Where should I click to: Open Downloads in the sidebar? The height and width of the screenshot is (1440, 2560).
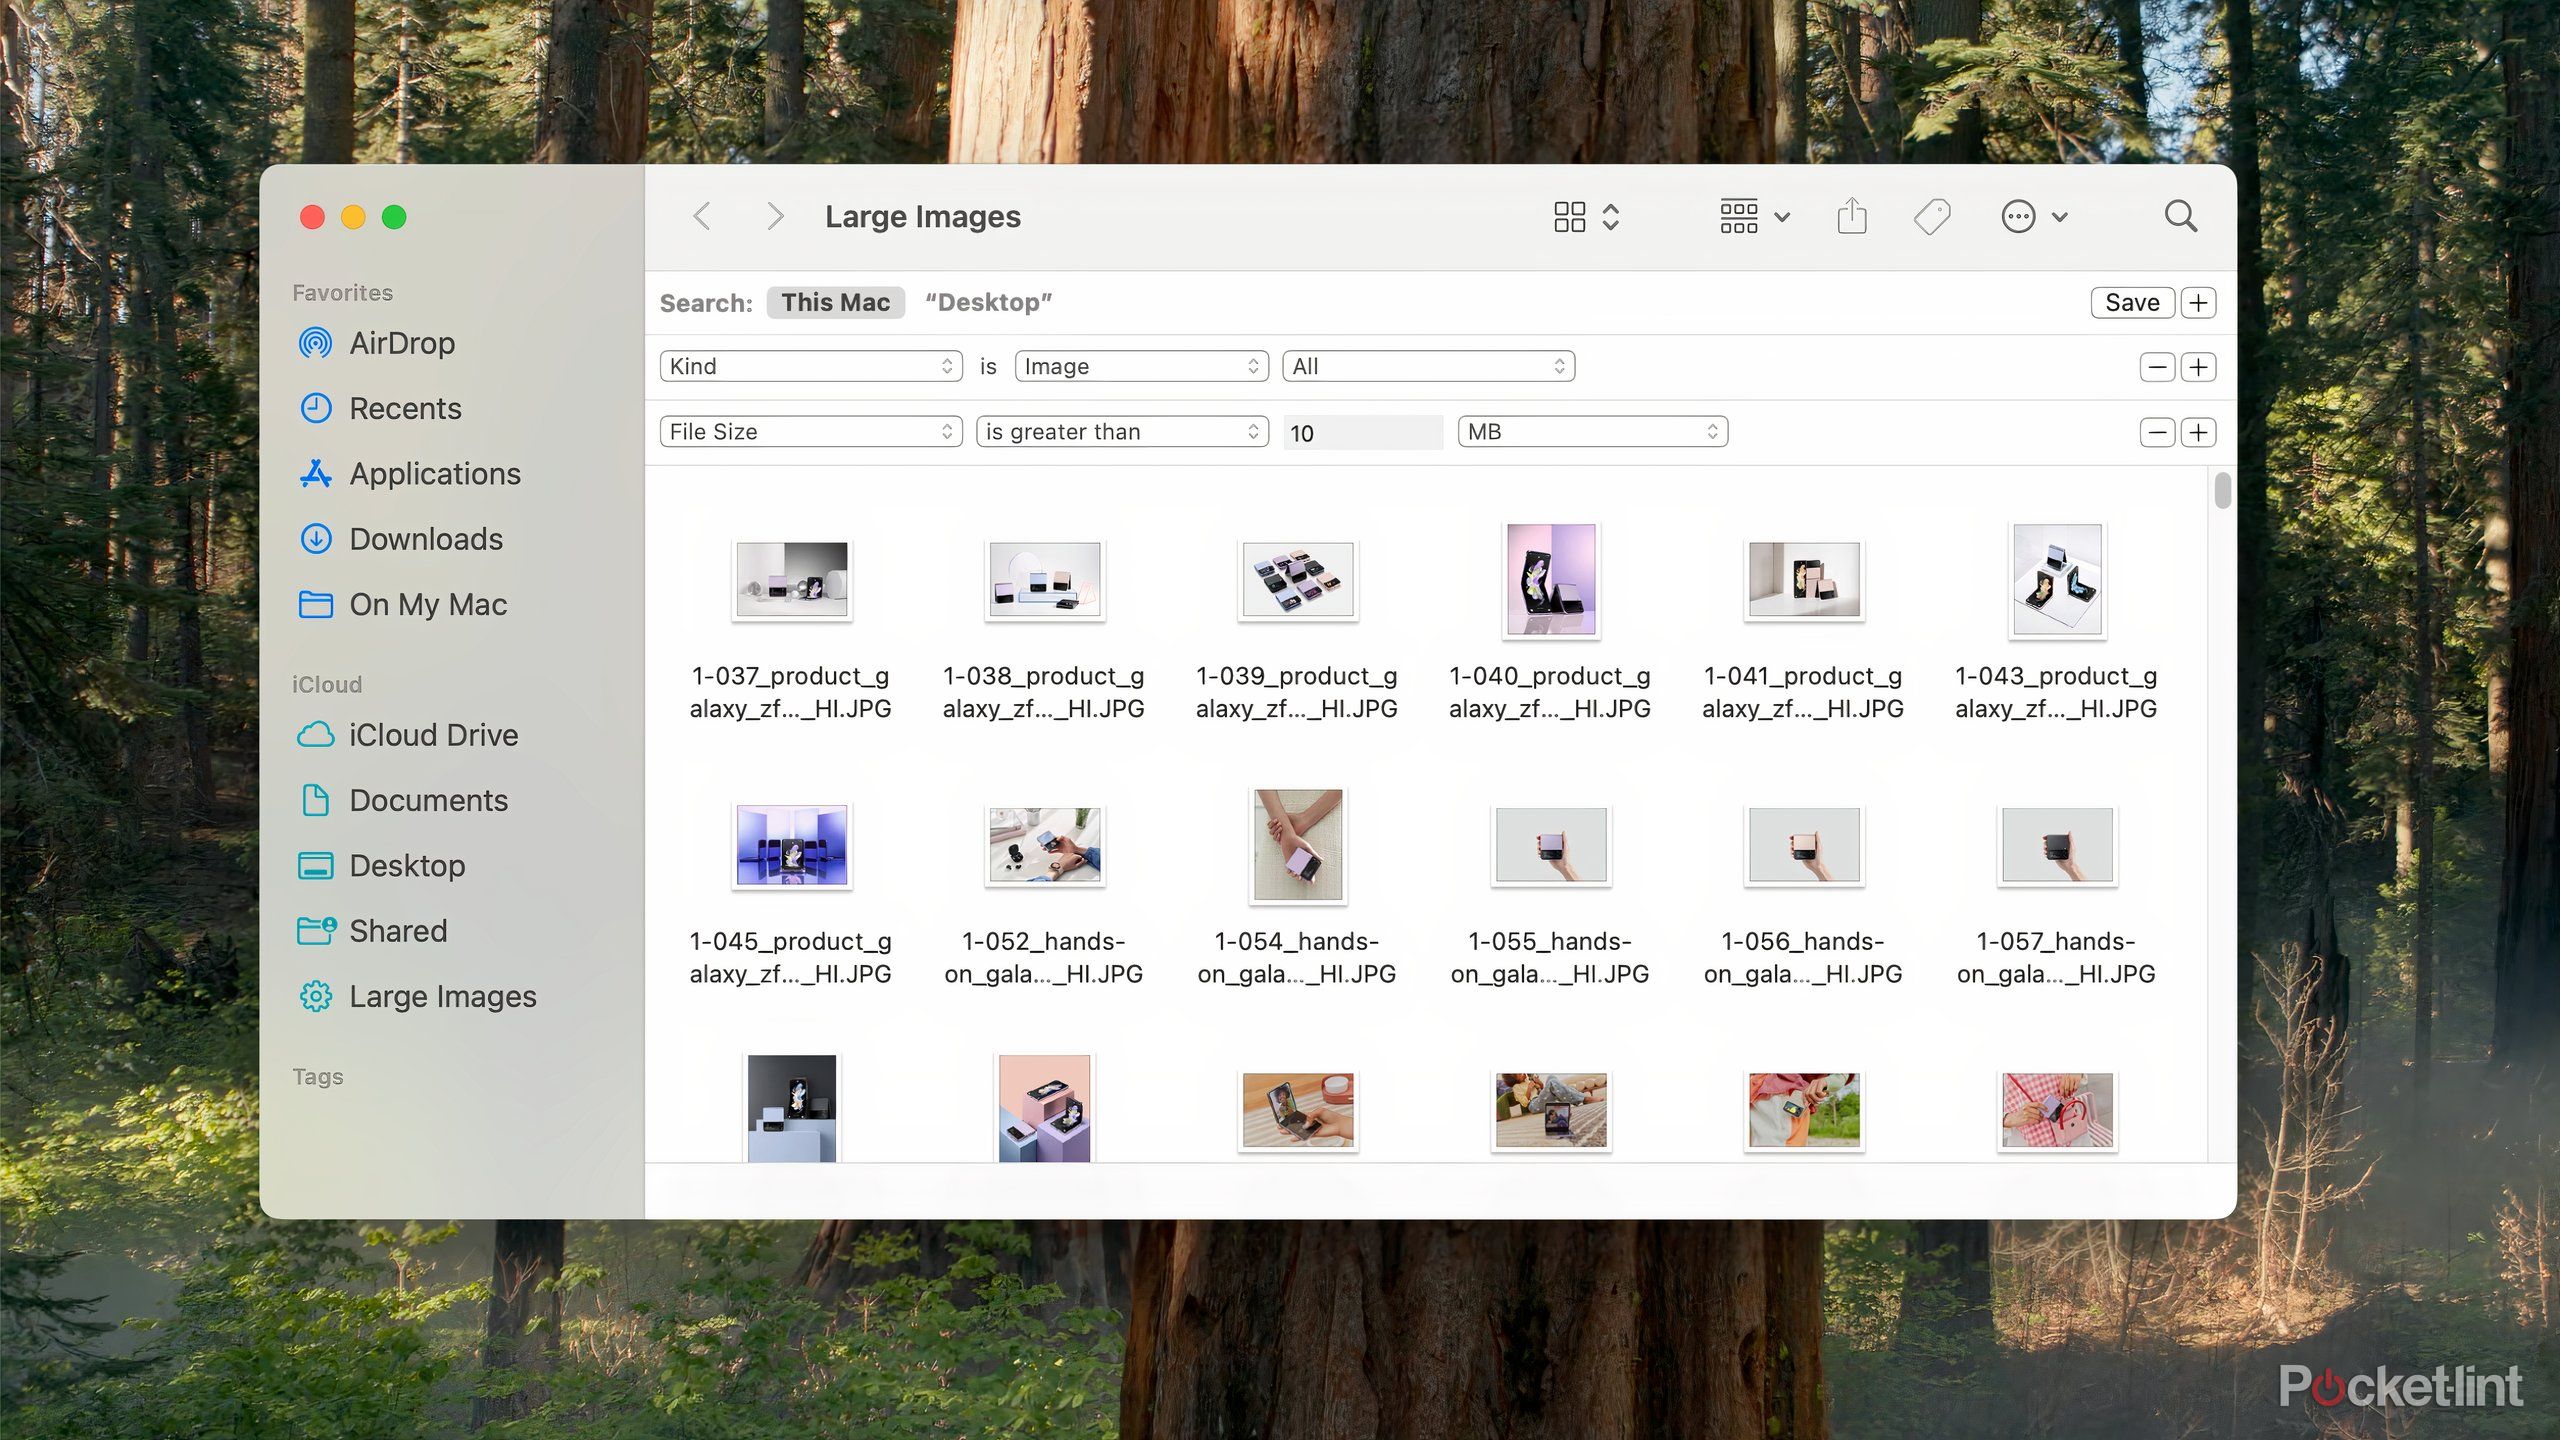(x=425, y=539)
